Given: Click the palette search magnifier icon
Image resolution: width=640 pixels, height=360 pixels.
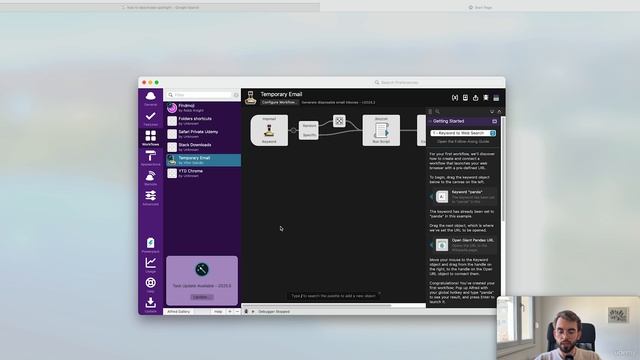Looking at the screenshot, I should (438, 111).
